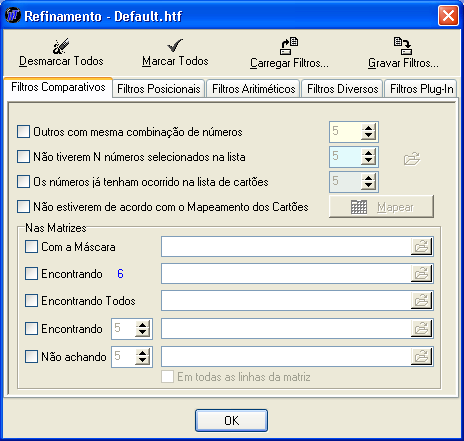Close the Refinamento dialog window
Viewport: 464px width, 441px height.
pyautogui.click(x=448, y=16)
